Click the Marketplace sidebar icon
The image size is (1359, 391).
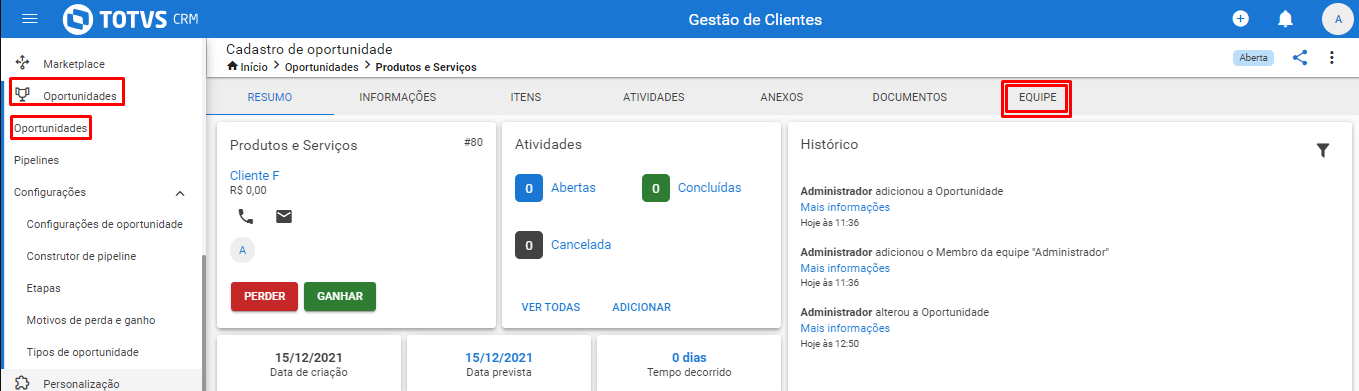[22, 63]
